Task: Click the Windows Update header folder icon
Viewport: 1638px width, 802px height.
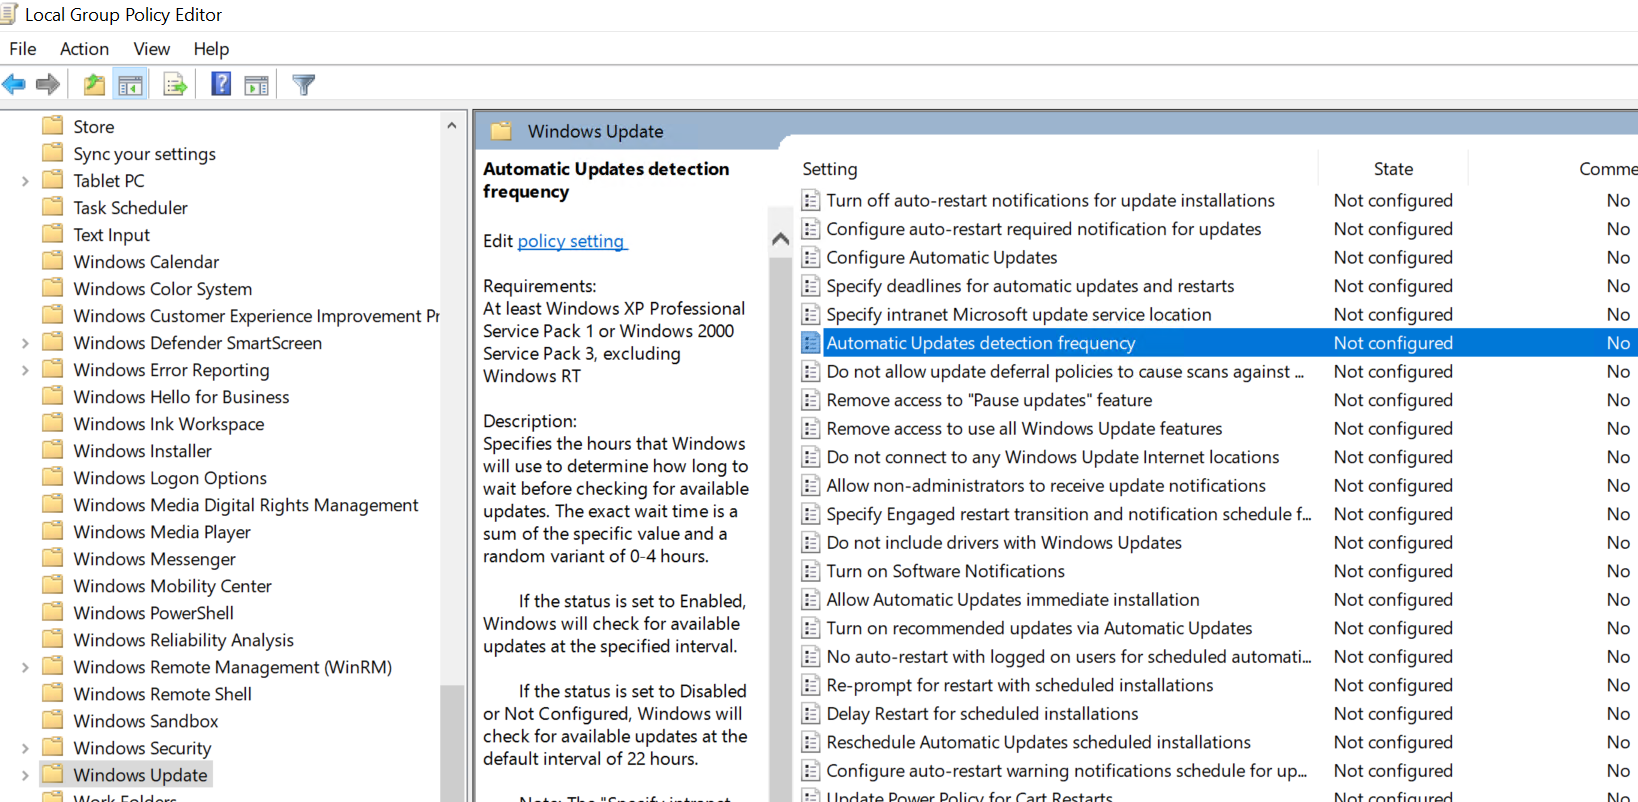Action: 501,131
